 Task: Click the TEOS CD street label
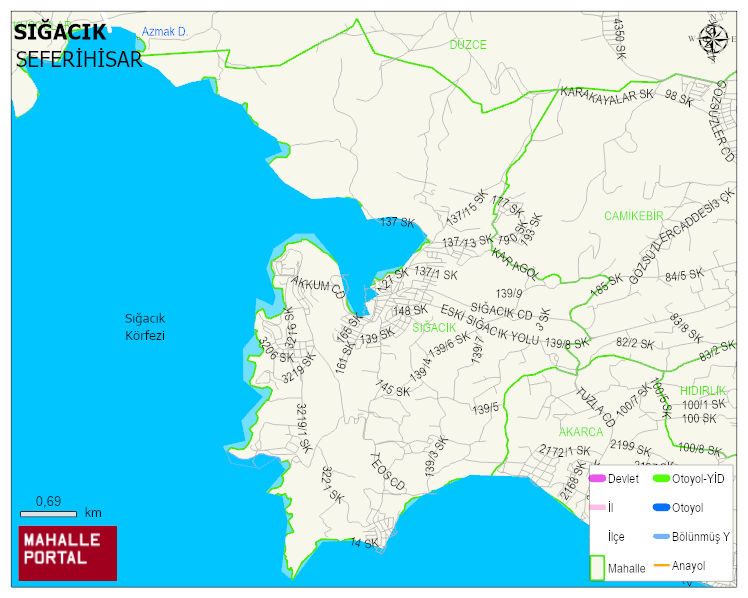click(x=388, y=472)
